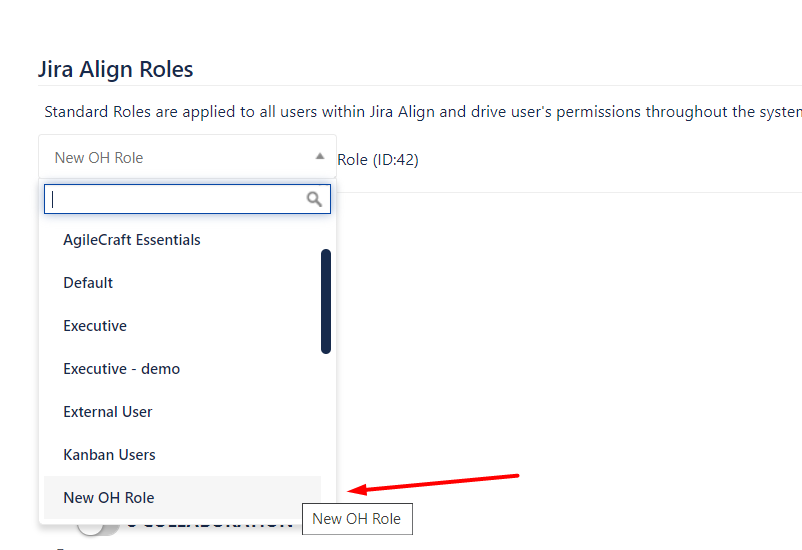Click the search magnifier icon in dropdown

click(314, 199)
